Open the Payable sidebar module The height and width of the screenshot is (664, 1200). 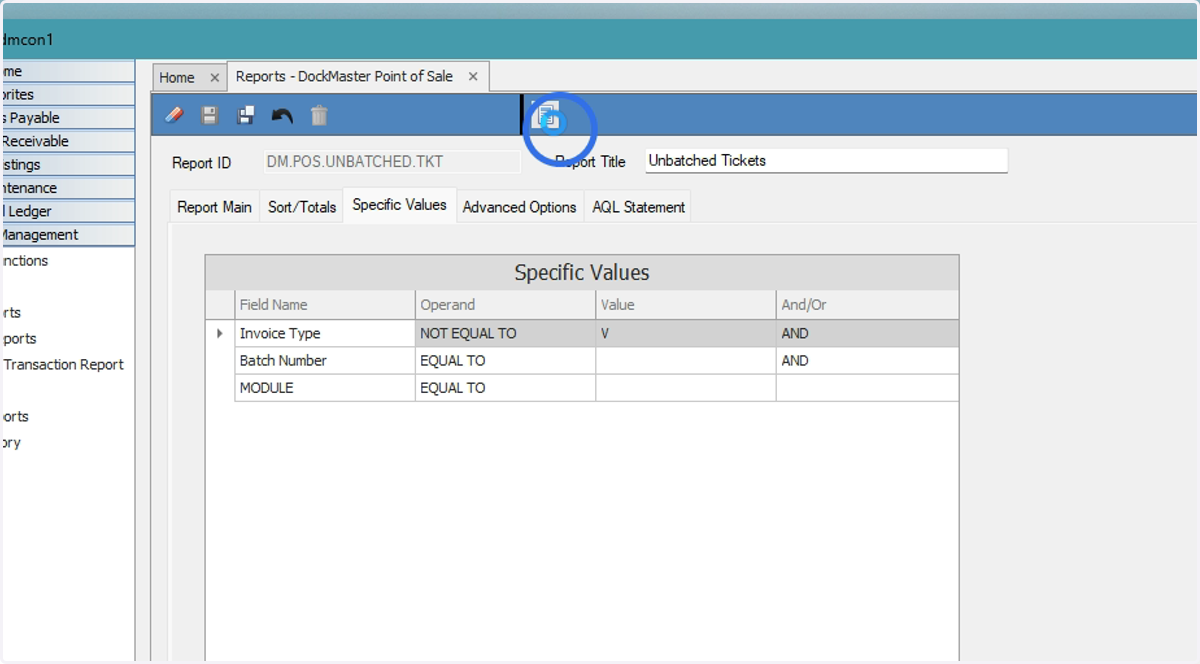pyautogui.click(x=67, y=118)
